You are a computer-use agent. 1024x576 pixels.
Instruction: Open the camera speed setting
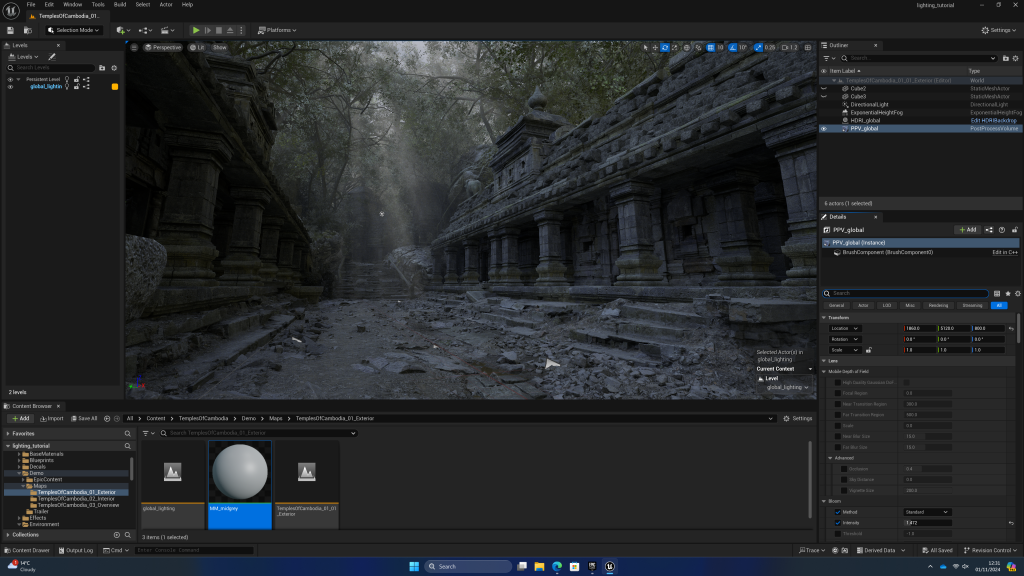click(790, 48)
